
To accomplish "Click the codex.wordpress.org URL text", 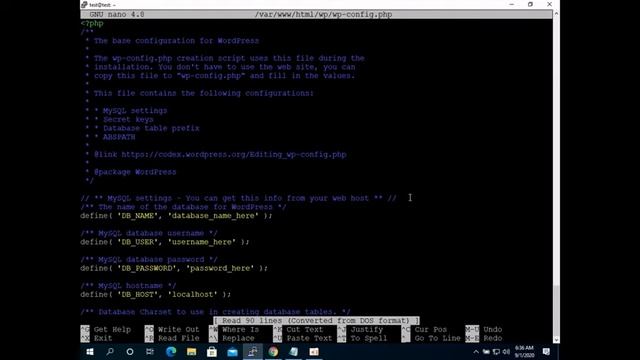I will click(x=234, y=154).
